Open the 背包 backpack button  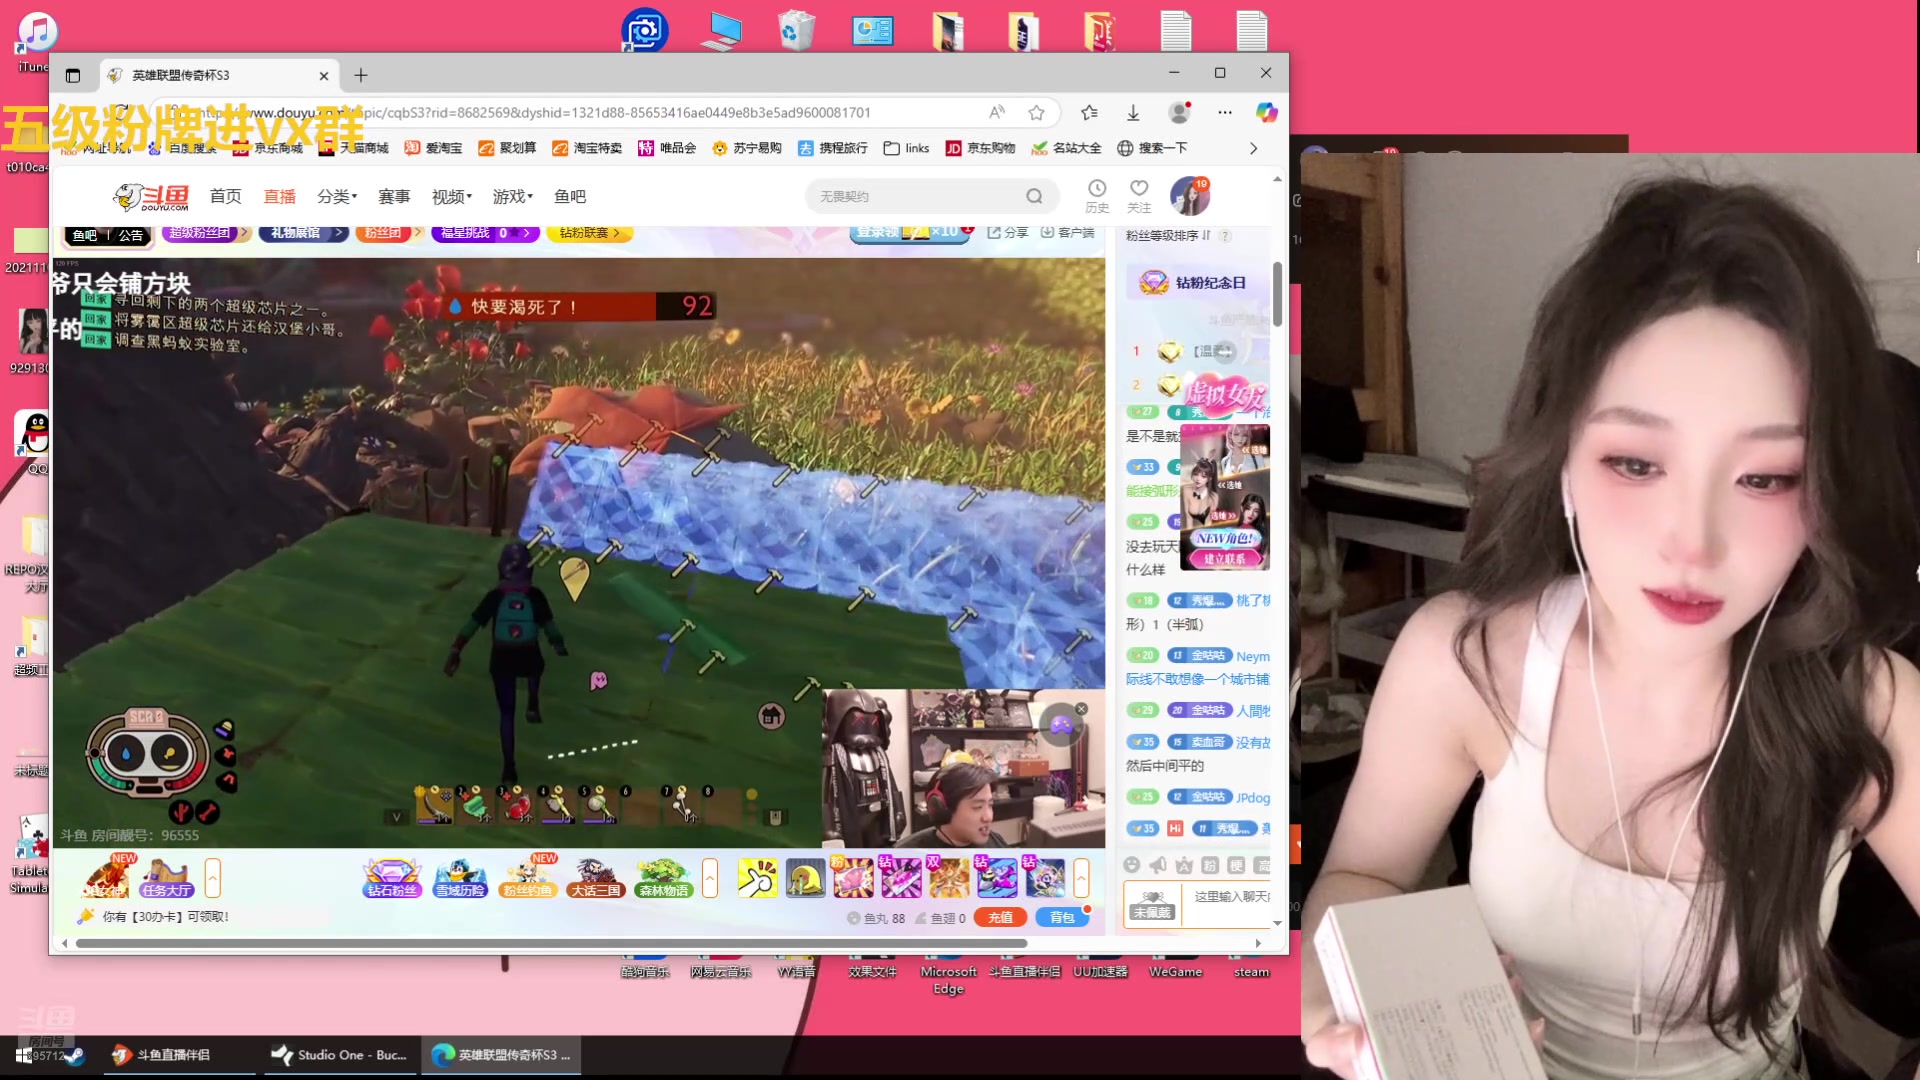1062,917
